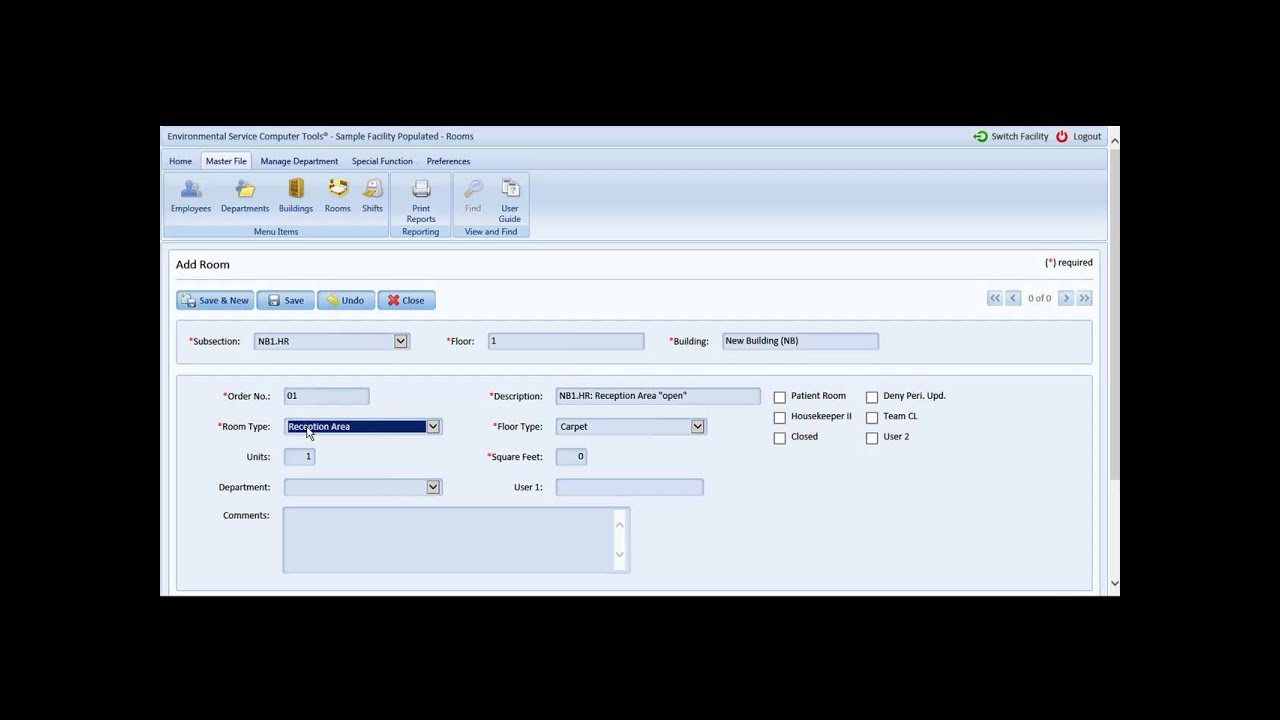
Task: Click the Order No. input field
Action: click(327, 396)
